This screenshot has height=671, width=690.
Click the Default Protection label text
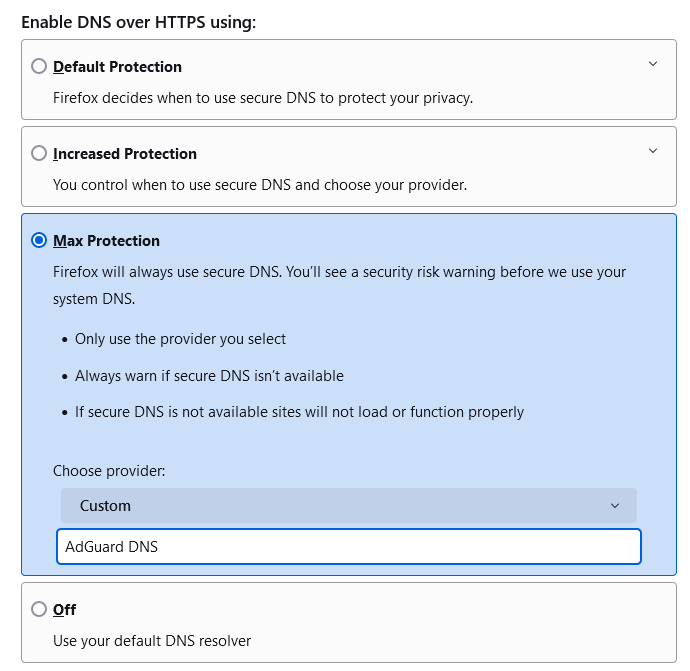point(117,67)
